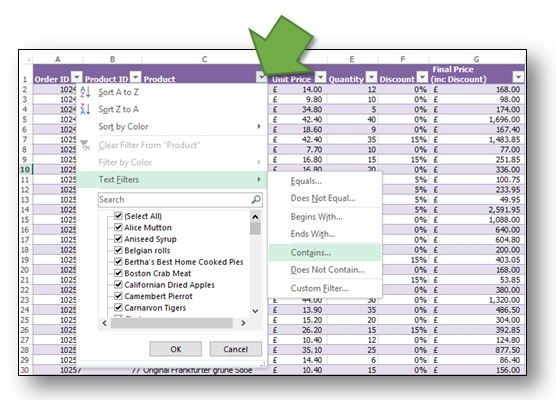The height and width of the screenshot is (400, 556).
Task: Click the horizontal scroll left arrow
Action: 104,323
